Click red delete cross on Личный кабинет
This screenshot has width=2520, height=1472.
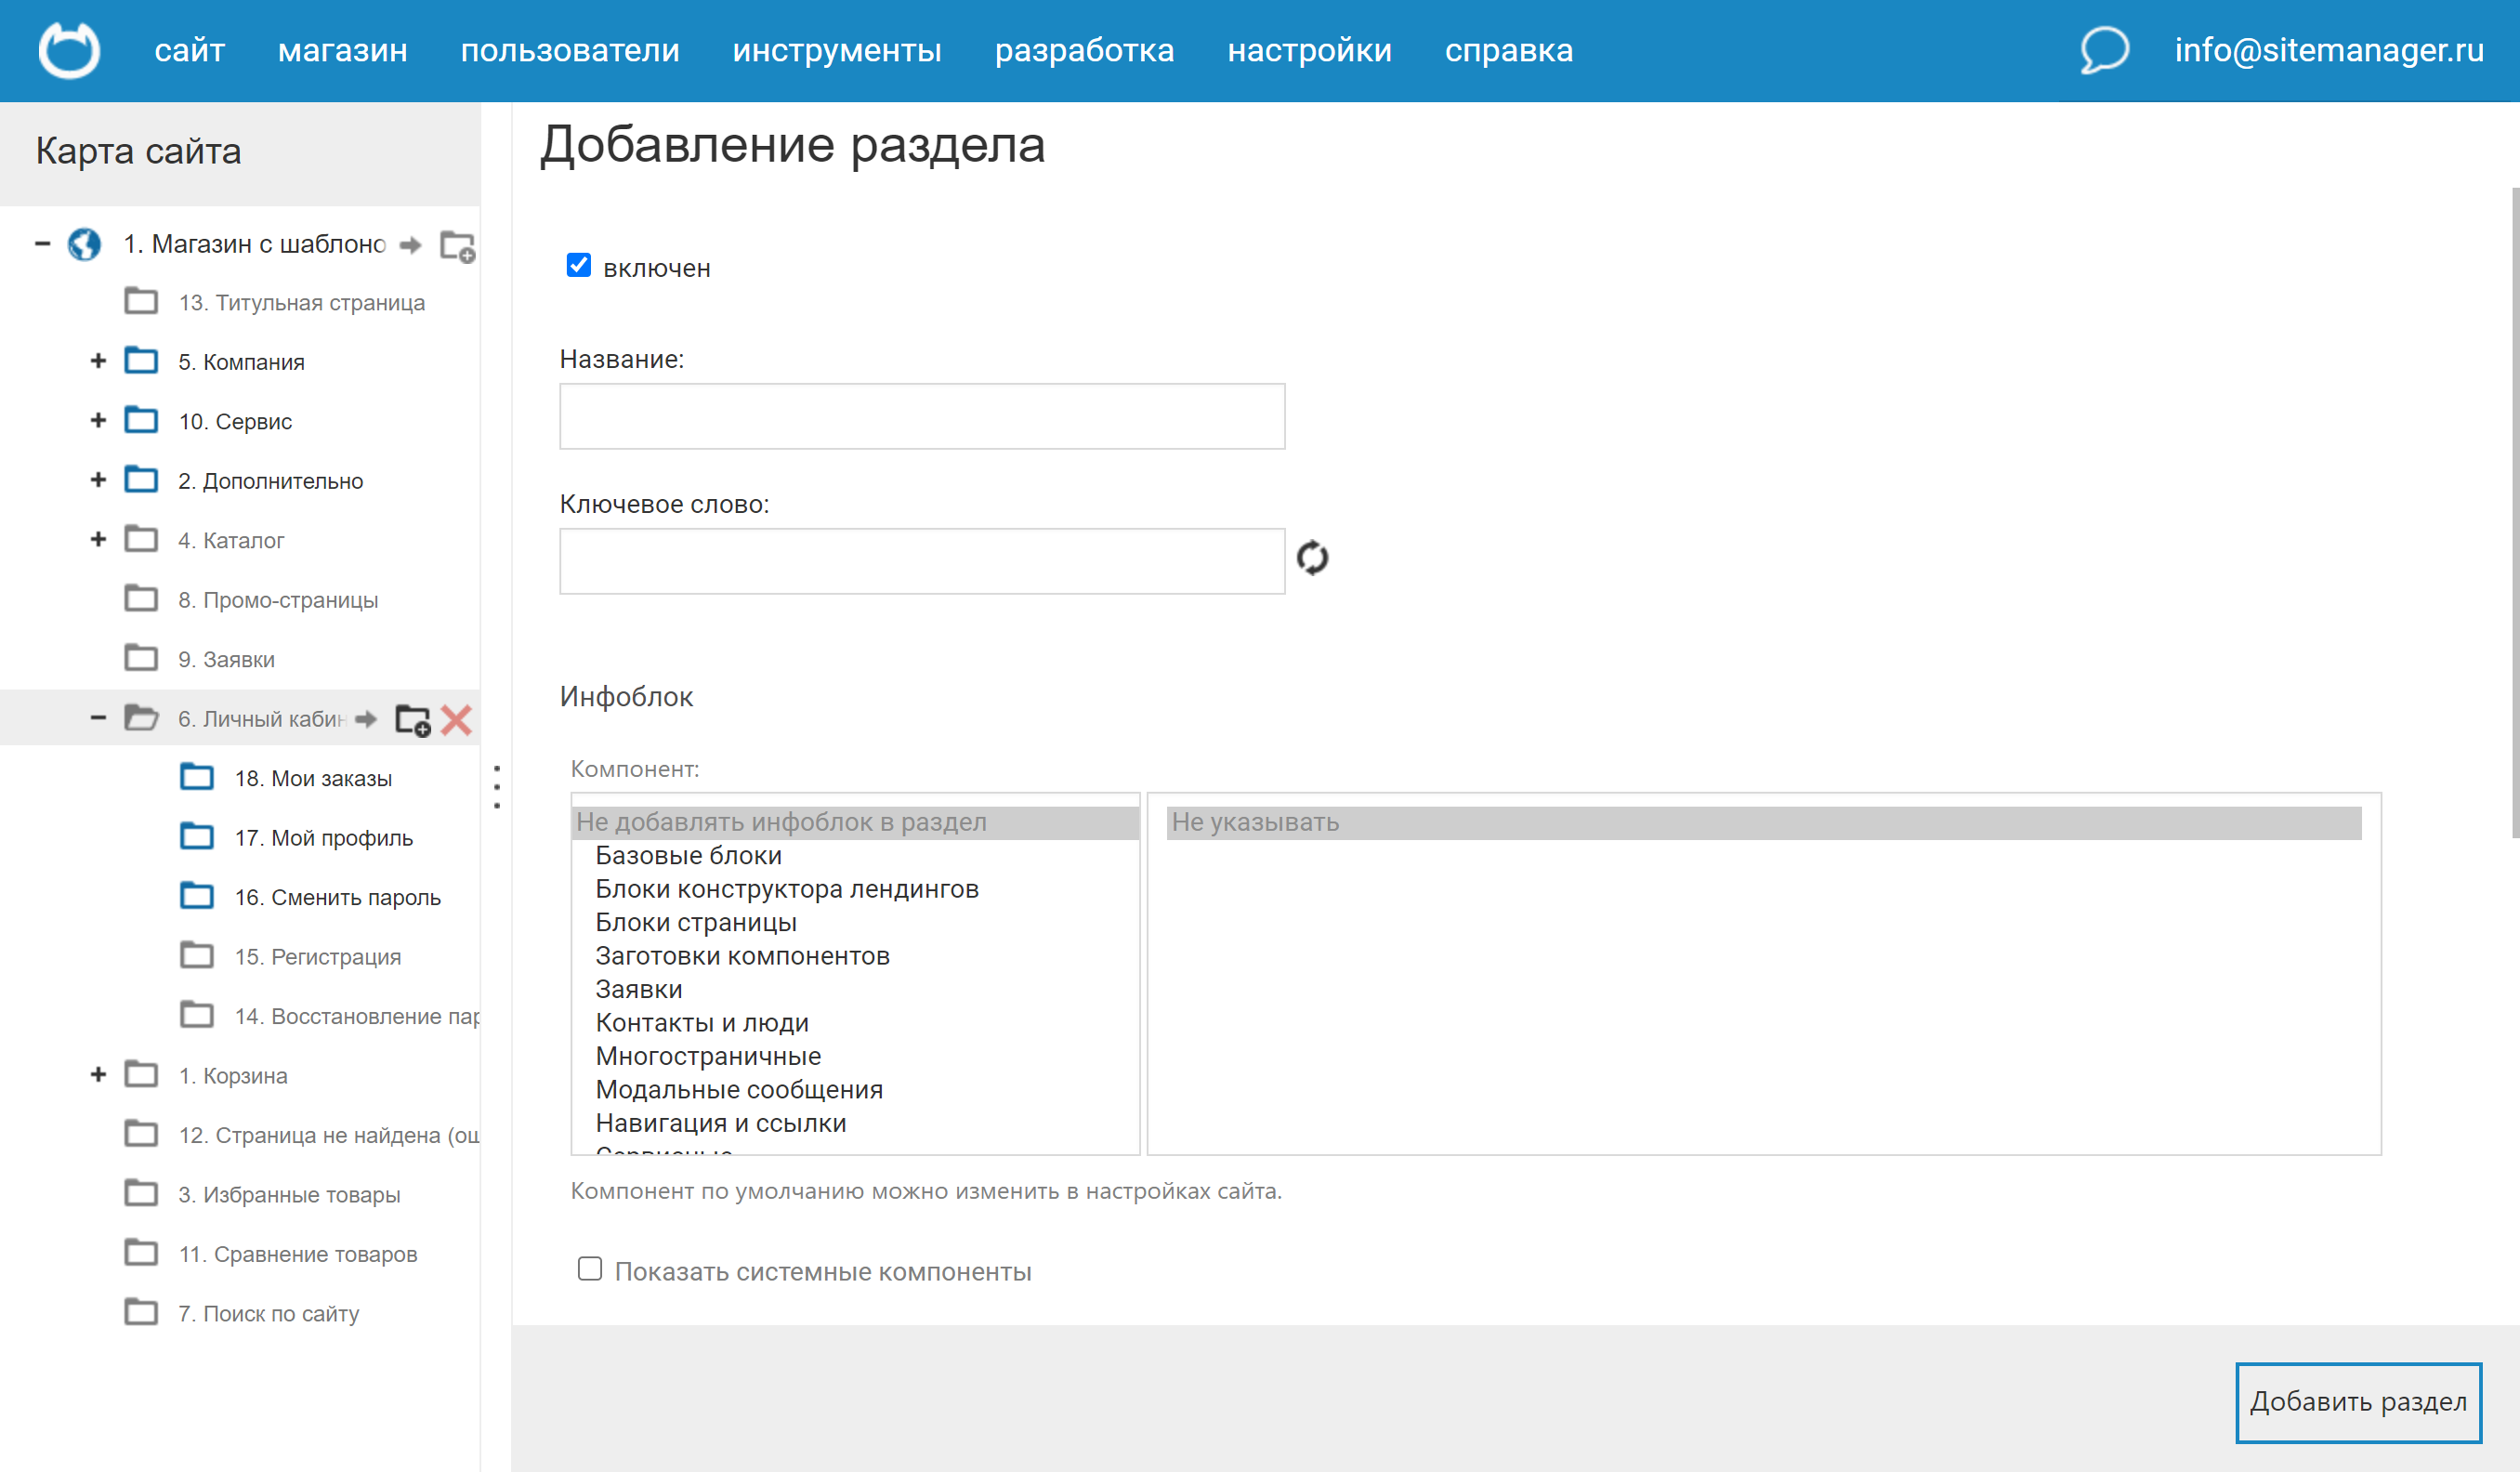coord(456,720)
